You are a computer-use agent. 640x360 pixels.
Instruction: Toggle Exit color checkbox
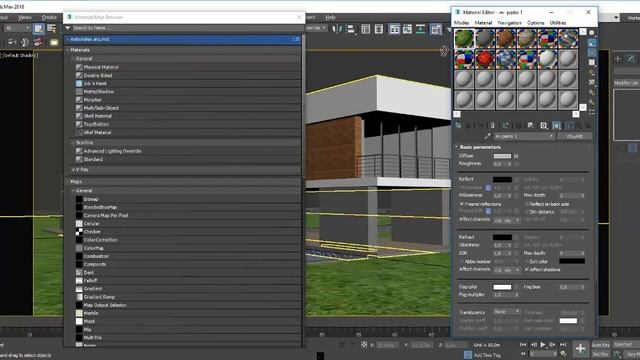coord(527,261)
